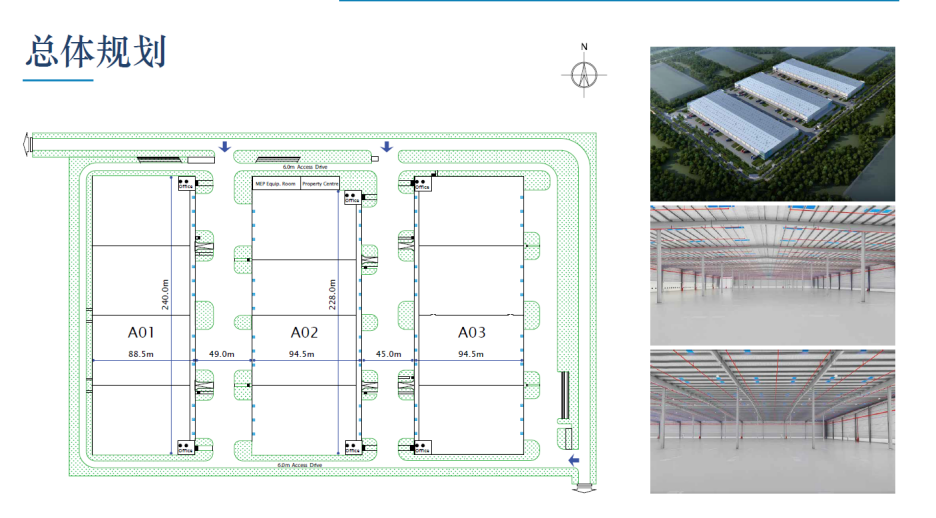
Task: Click the A02 building label
Action: click(304, 332)
